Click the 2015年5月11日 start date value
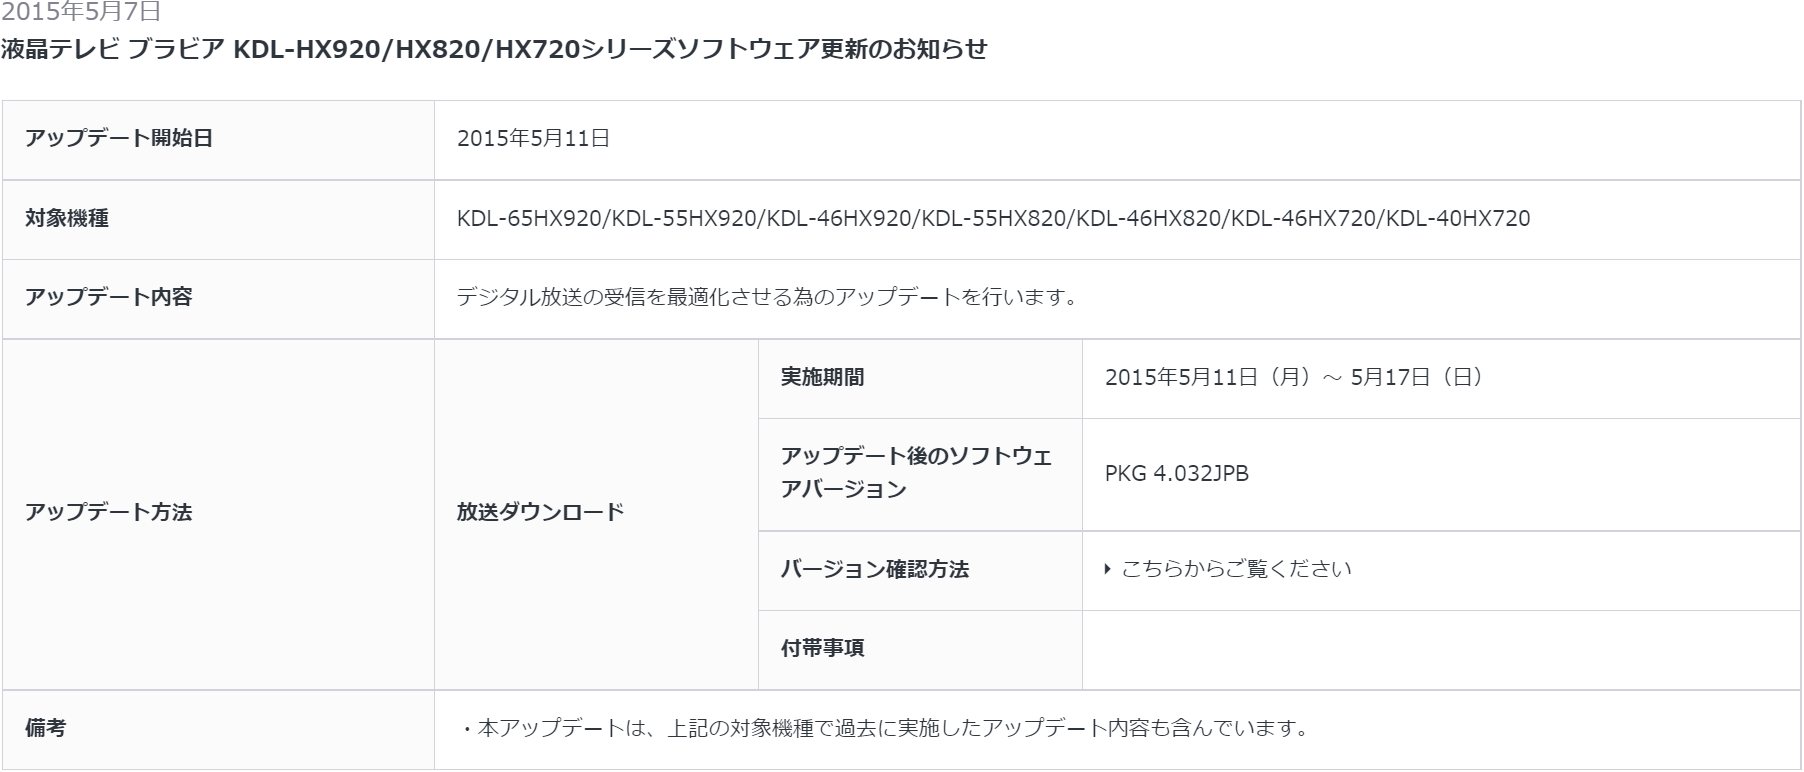This screenshot has height=772, width=1804. (x=534, y=139)
